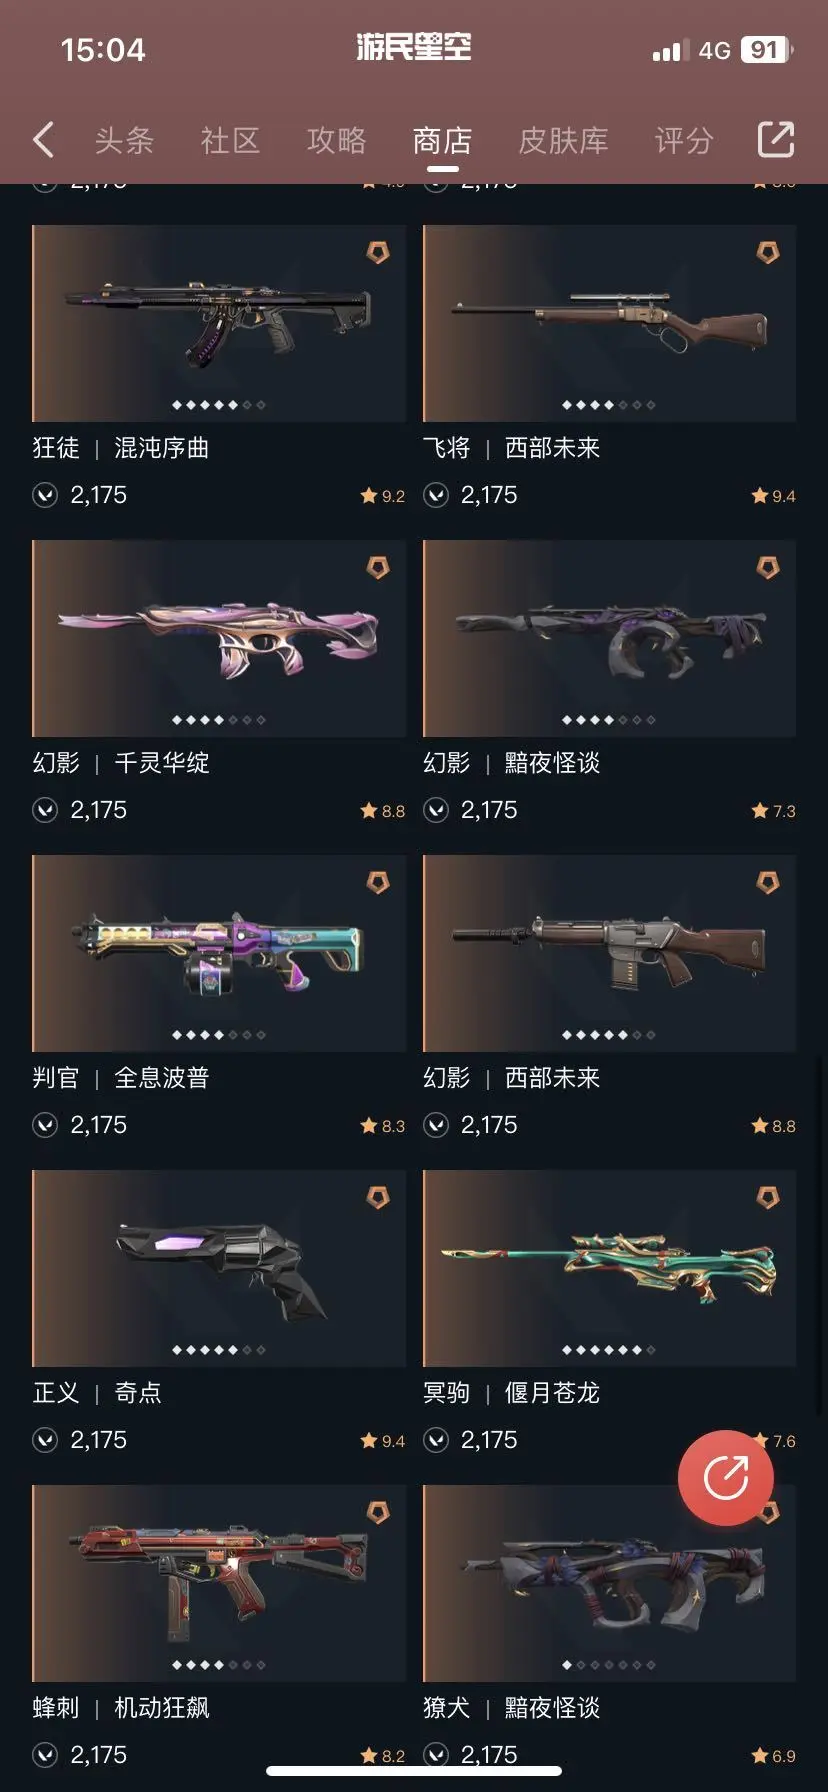
Task: Open the 冥驹 偃月苍龙 sniper thumbnail
Action: tap(609, 1268)
